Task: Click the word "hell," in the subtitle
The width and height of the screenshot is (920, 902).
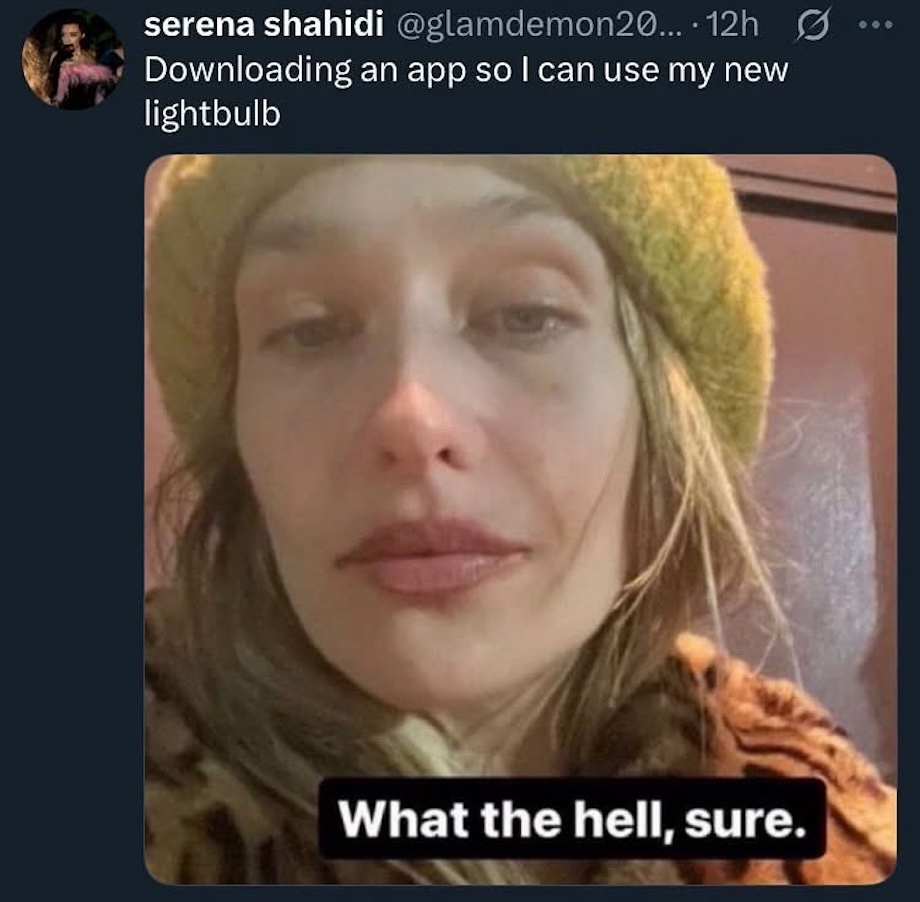Action: (x=641, y=819)
